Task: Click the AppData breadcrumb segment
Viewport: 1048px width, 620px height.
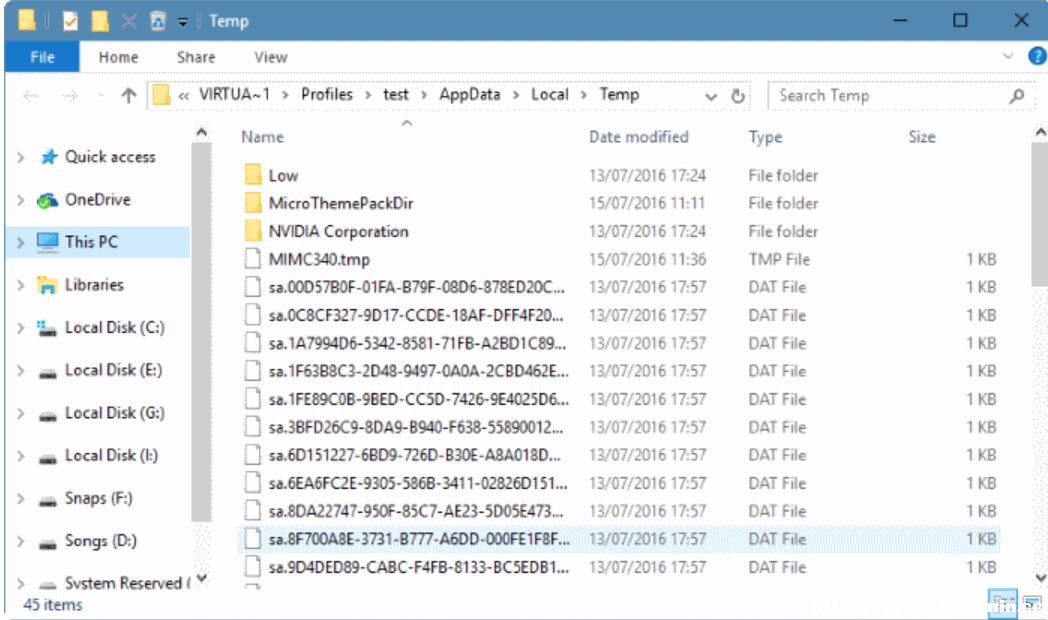Action: point(470,95)
